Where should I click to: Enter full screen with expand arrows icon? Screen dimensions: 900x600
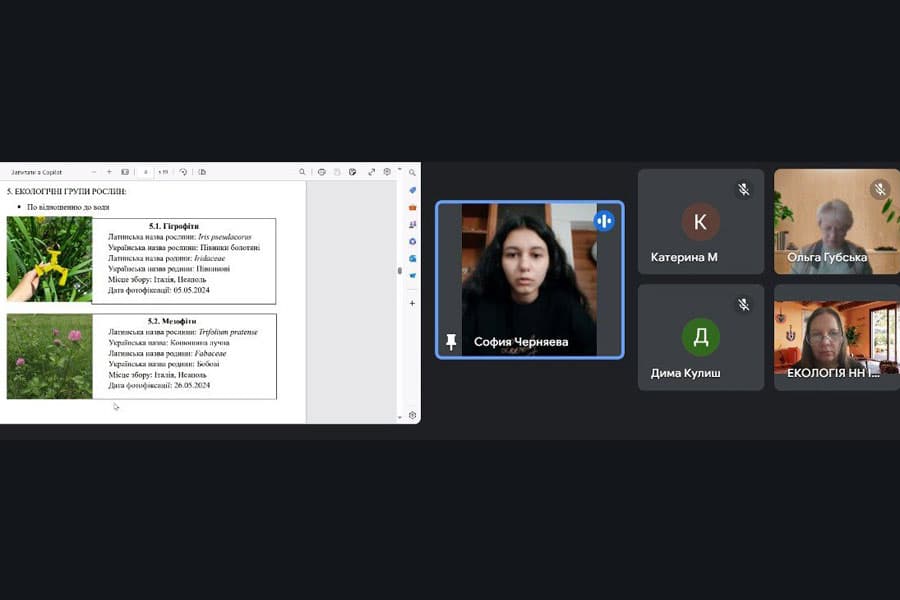(371, 172)
